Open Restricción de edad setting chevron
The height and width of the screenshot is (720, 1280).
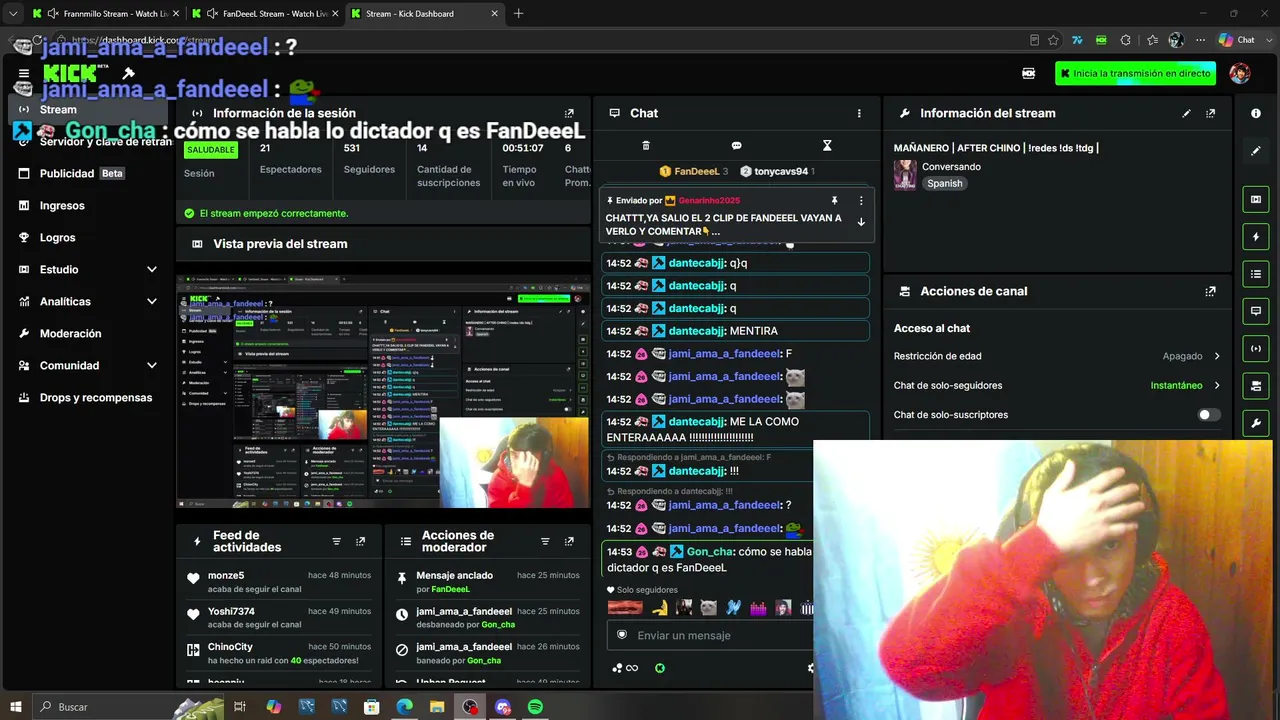(x=1217, y=356)
